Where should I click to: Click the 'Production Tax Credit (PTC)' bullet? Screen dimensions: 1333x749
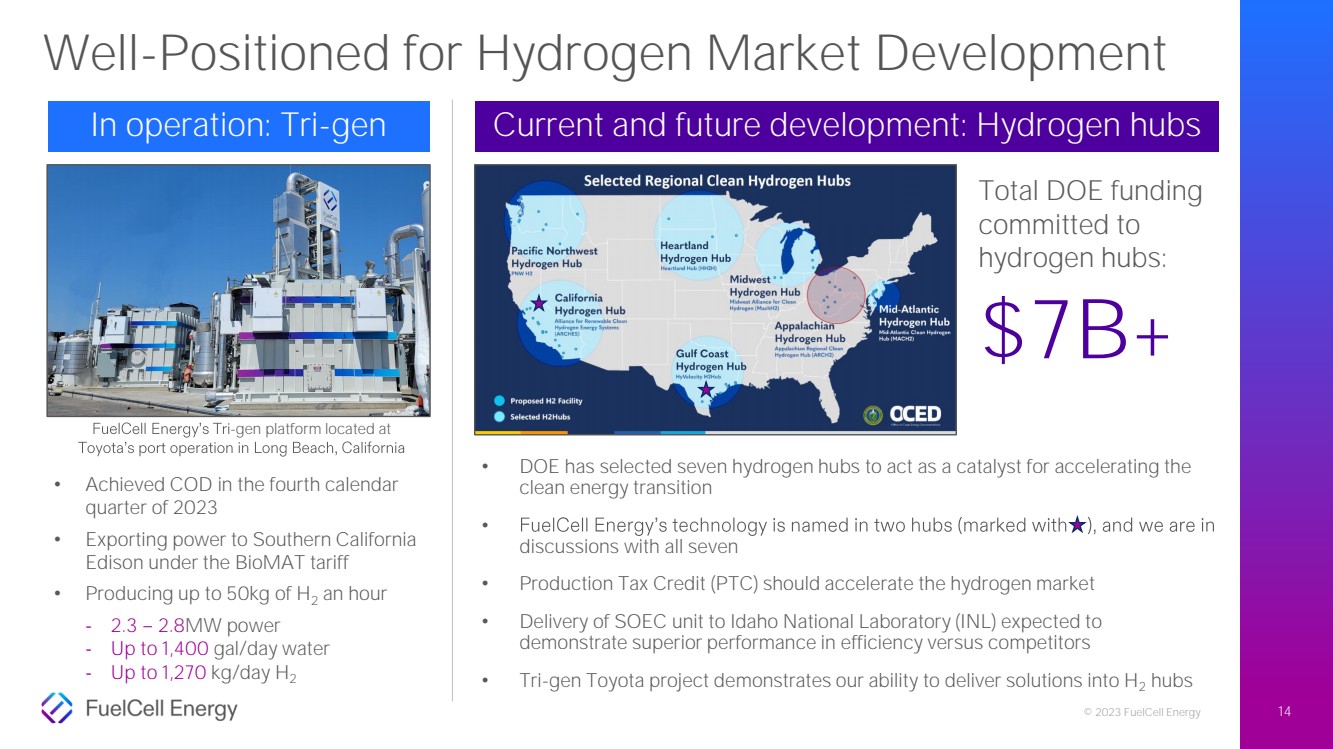tap(807, 583)
